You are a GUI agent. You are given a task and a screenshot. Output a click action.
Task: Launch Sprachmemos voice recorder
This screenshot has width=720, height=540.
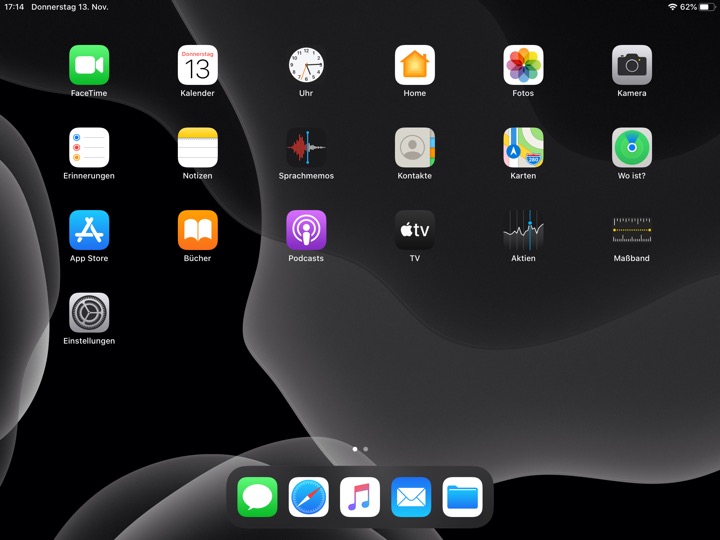(x=306, y=148)
